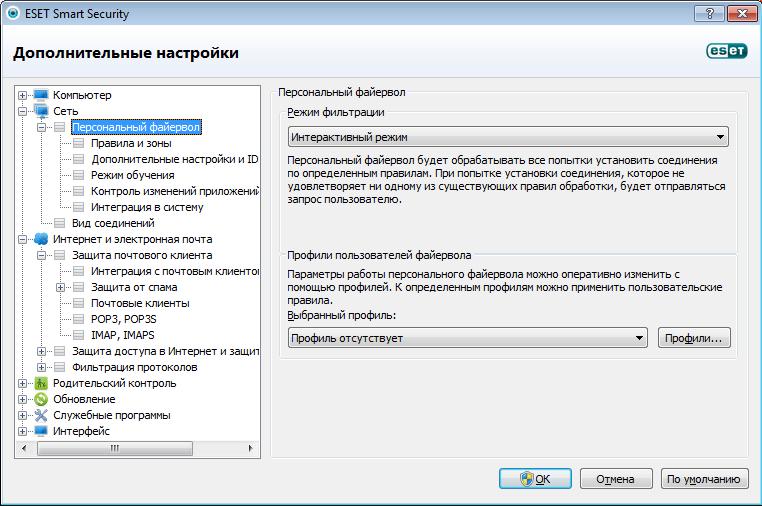This screenshot has height=506, width=762.
Task: Click tree horizontal scrollbar left arrow
Action: (x=24, y=448)
